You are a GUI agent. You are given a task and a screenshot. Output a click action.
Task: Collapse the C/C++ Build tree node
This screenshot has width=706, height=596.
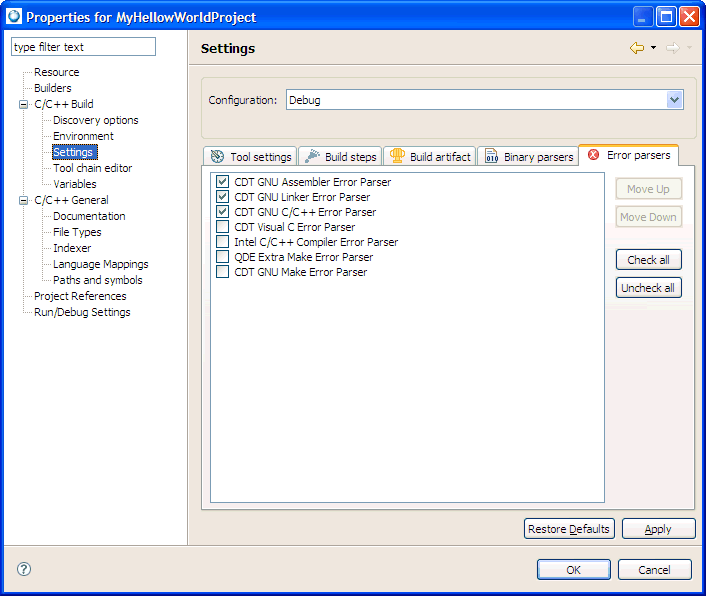[24, 104]
